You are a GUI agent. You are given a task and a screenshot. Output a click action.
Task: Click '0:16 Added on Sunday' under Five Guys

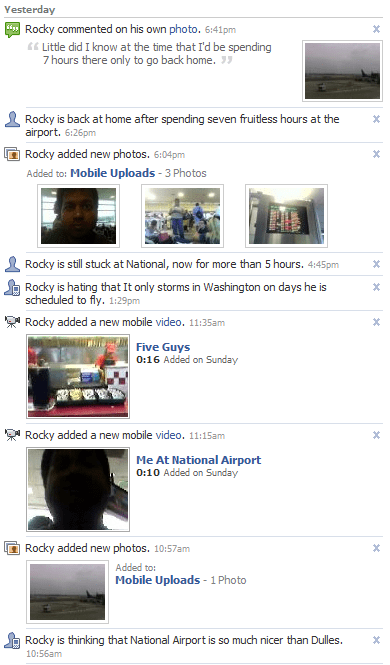[187, 360]
